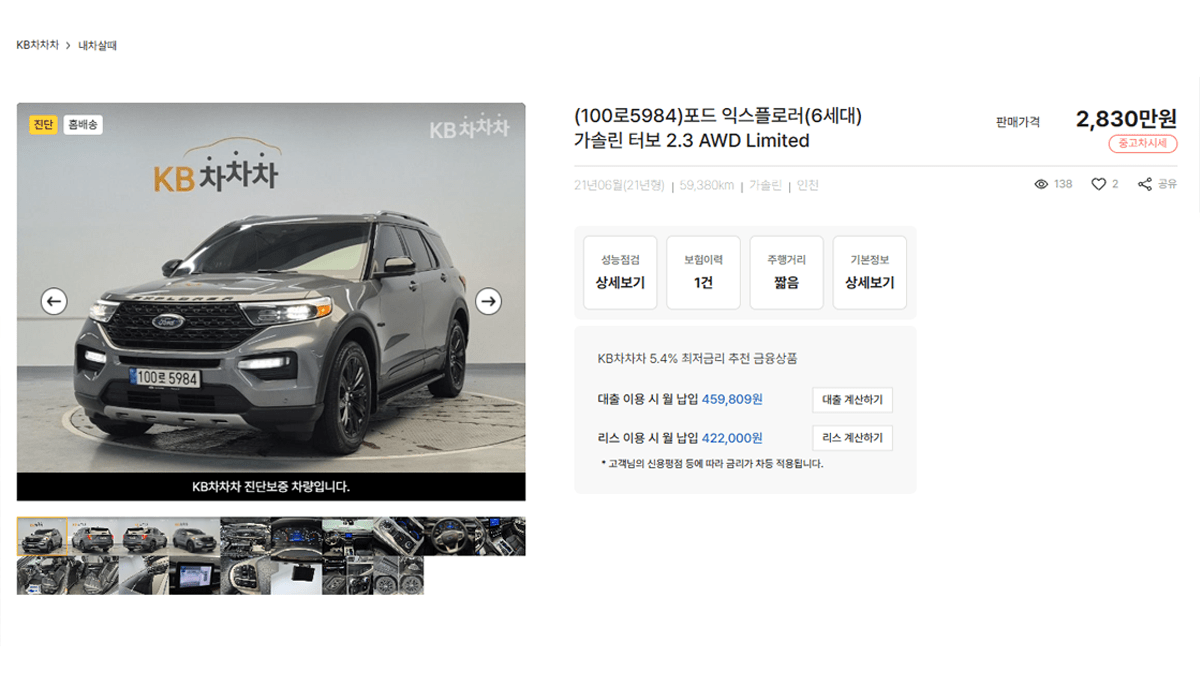This screenshot has height=675, width=1200.
Task: Open 내차살때 breadcrumb link
Action: pos(98,45)
